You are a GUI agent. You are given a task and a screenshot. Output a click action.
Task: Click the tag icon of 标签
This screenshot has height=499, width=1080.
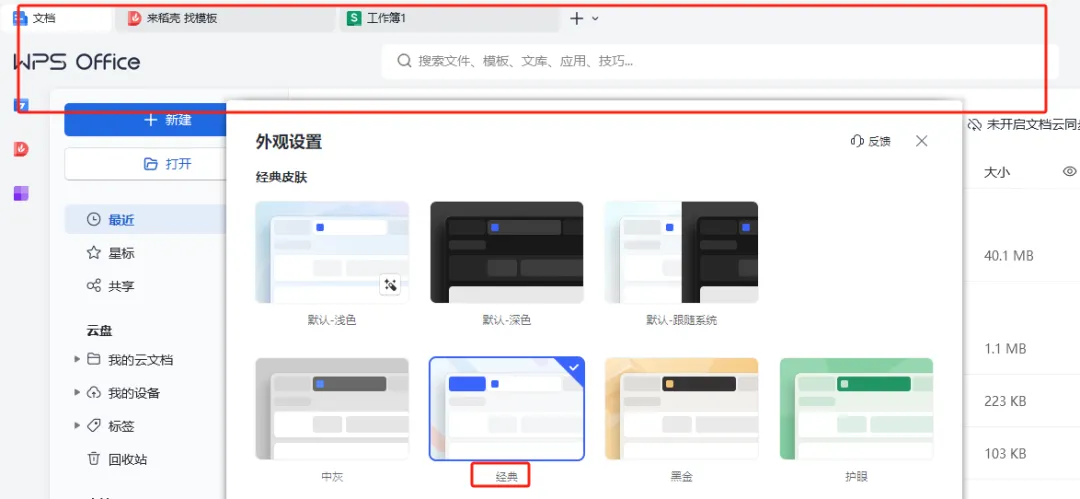tap(94, 426)
